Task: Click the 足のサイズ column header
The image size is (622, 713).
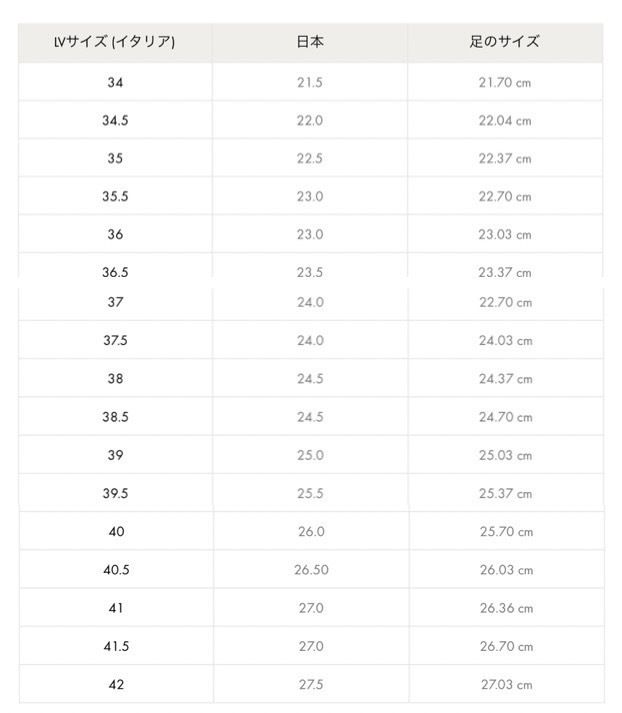Action: pyautogui.click(x=505, y=42)
